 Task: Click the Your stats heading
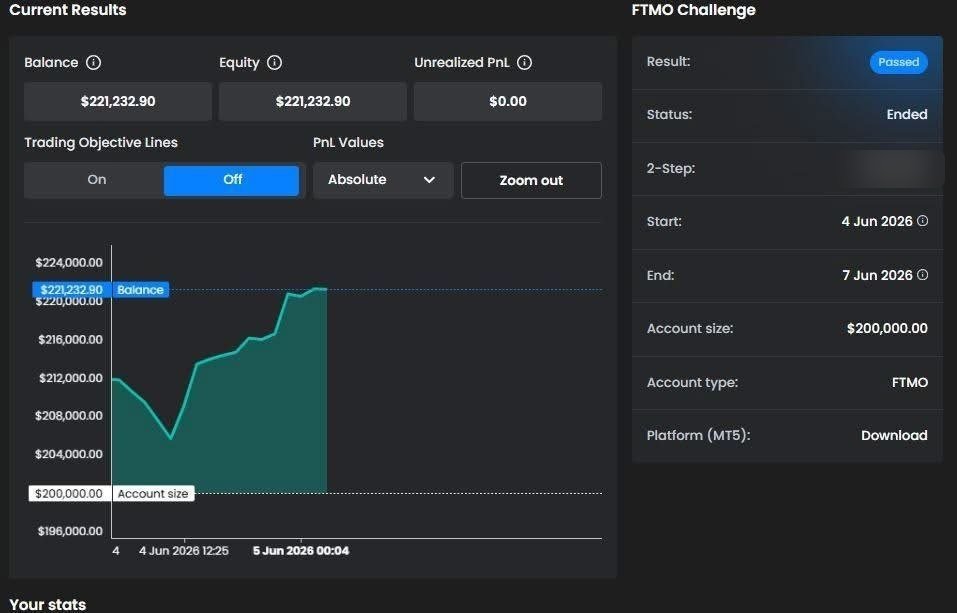(48, 604)
